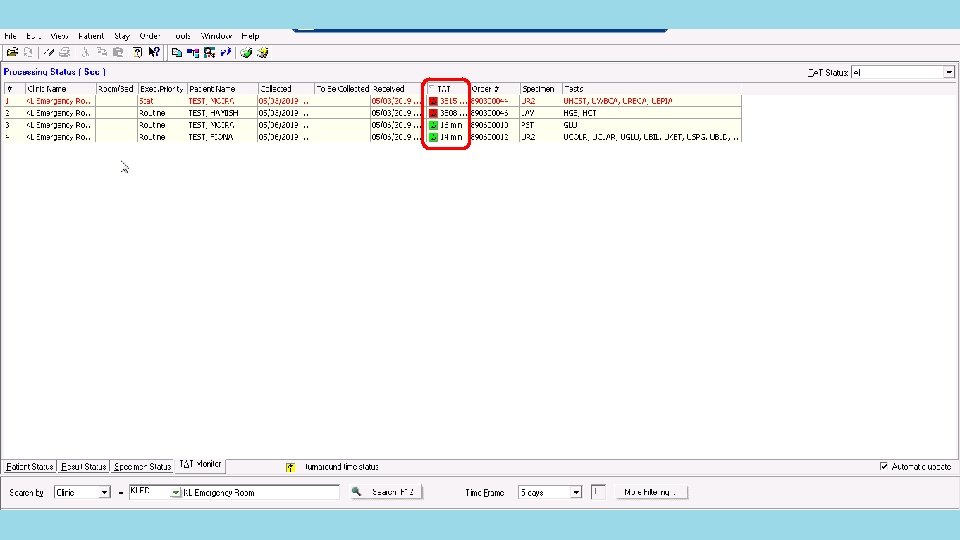Click the small field beside Time Frame
This screenshot has height=540, width=960.
[598, 492]
